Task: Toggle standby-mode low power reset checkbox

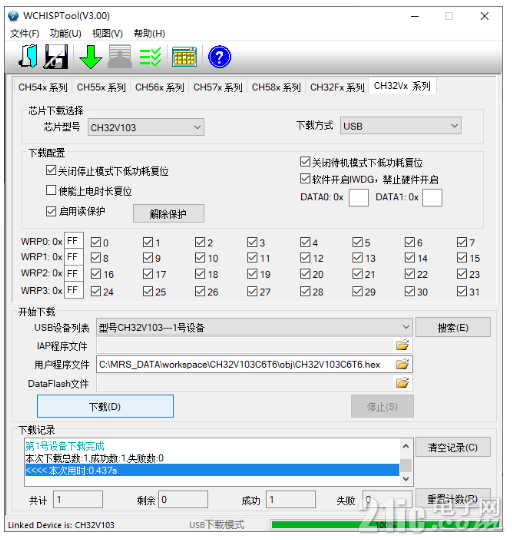Action: 305,162
